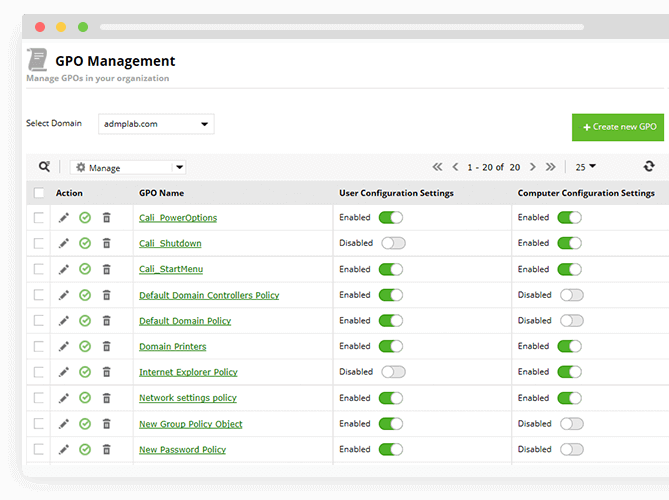This screenshot has width=669, height=500.
Task: Delete the Cali_StartMenu GPO
Action: tap(107, 270)
